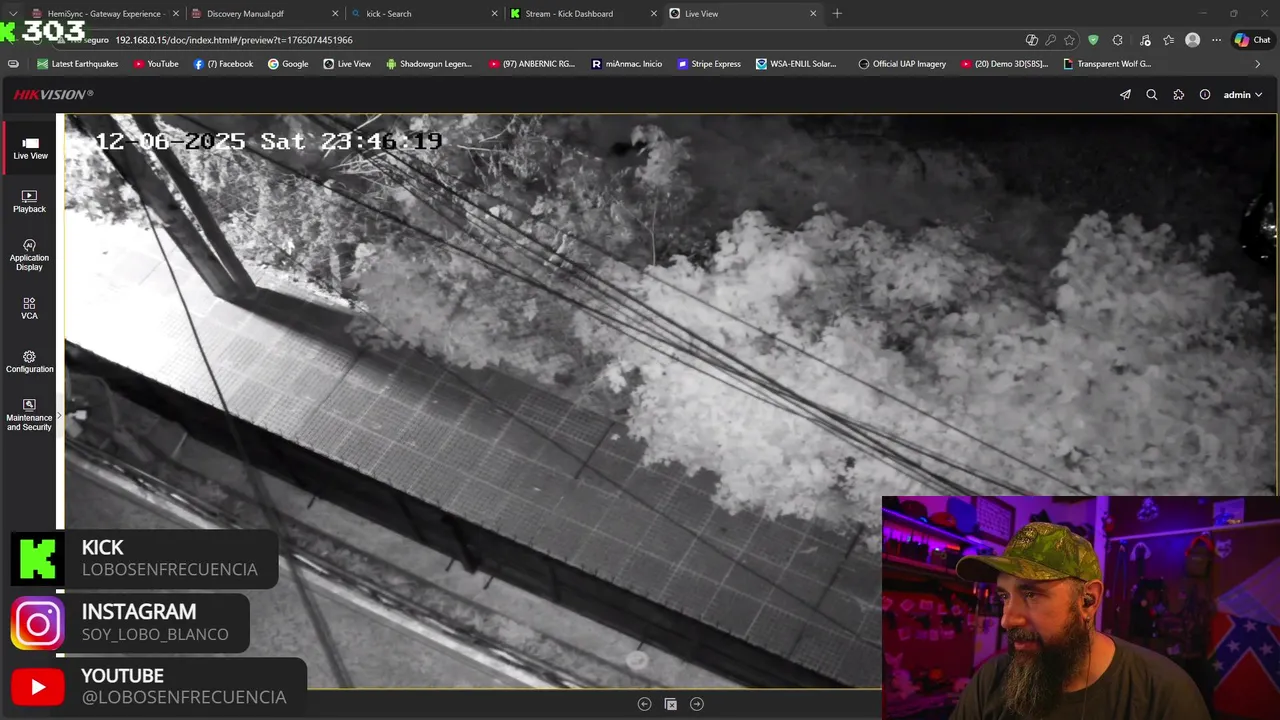
Task: Open the green shield extension icon
Action: click(x=1093, y=40)
